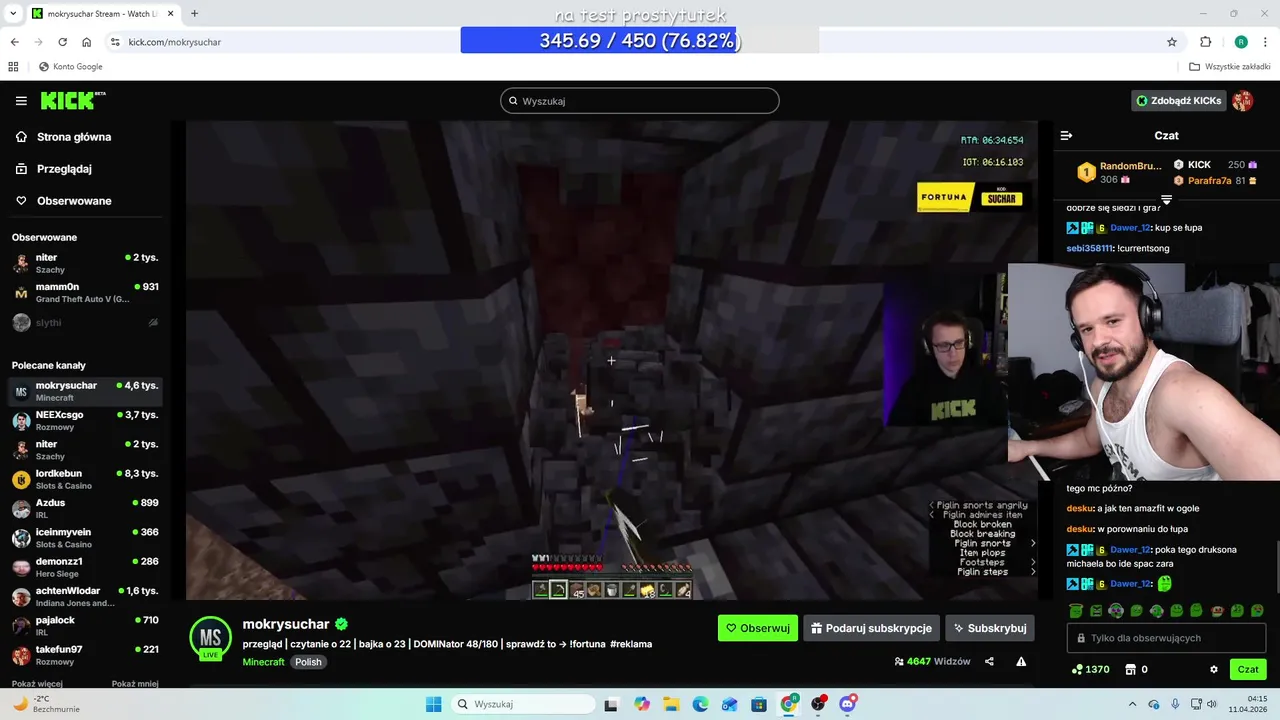
Task: Click the chat scrollbar
Action: tap(1277, 565)
